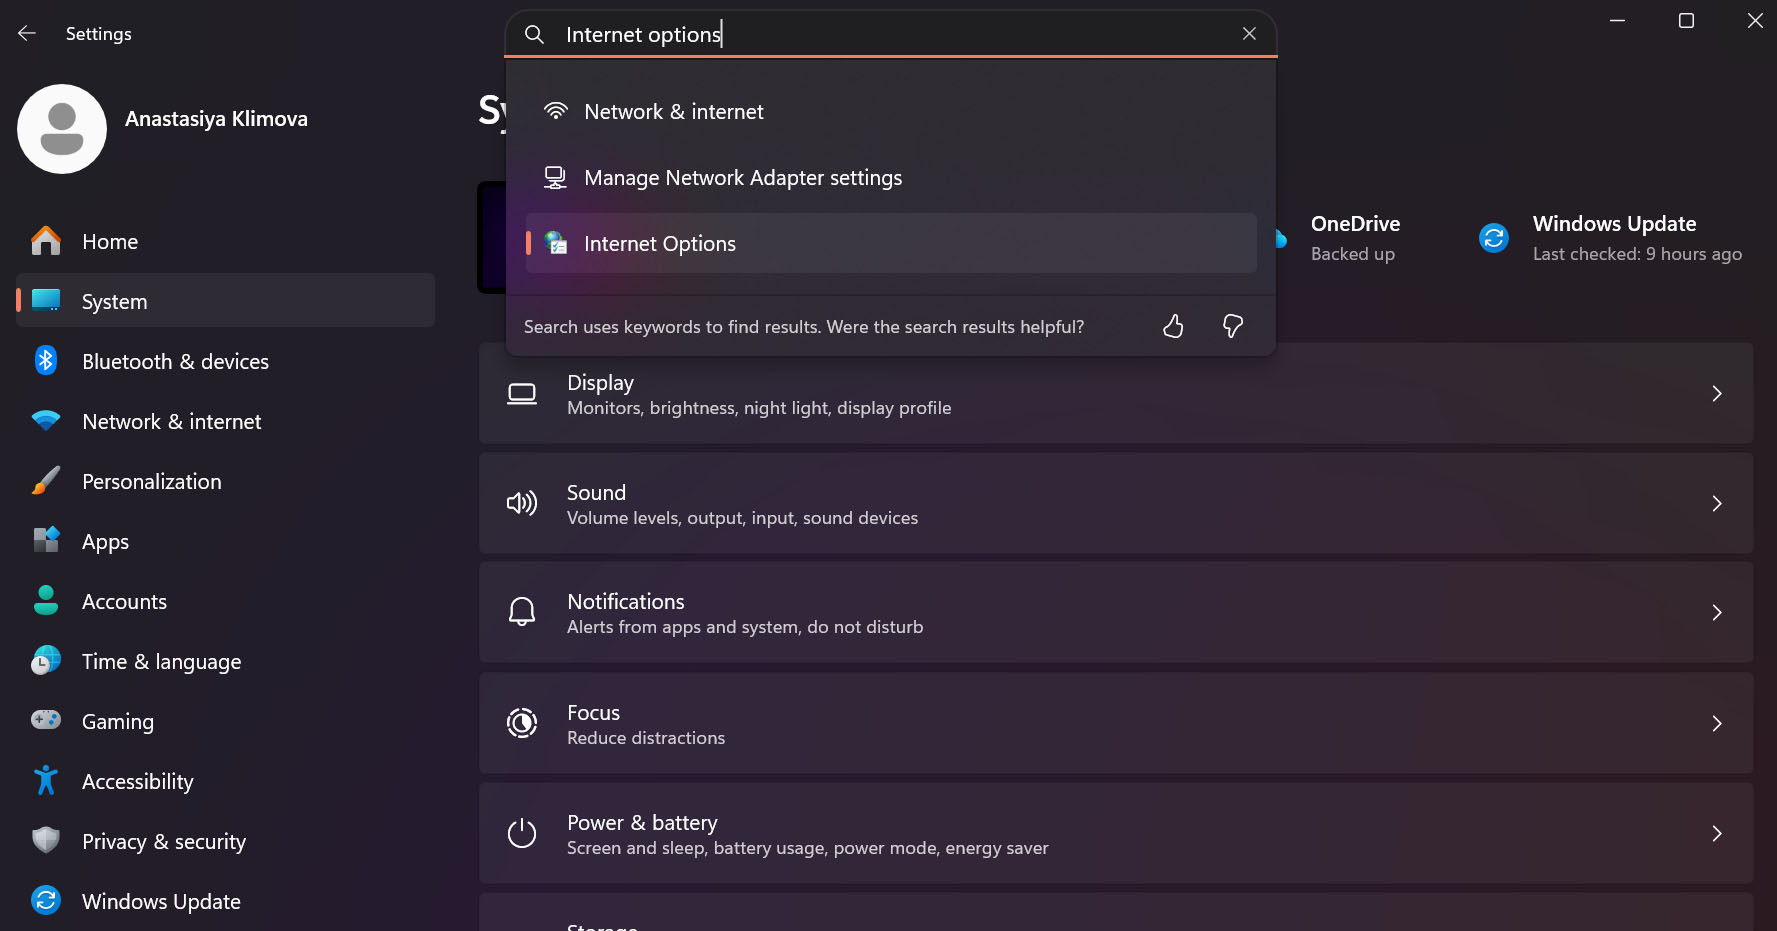Click the Bluetooth icon in sidebar

click(x=46, y=360)
